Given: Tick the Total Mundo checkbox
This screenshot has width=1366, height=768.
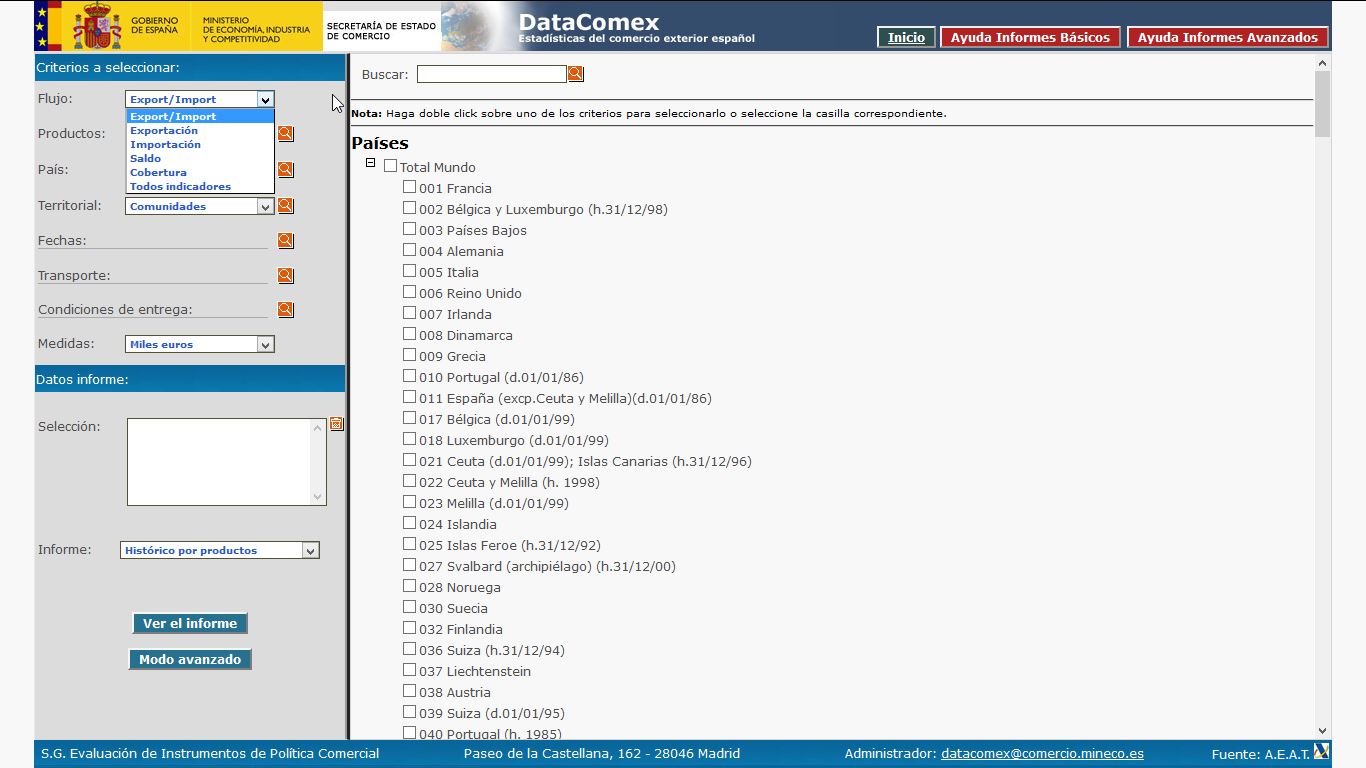Looking at the screenshot, I should pyautogui.click(x=390, y=166).
